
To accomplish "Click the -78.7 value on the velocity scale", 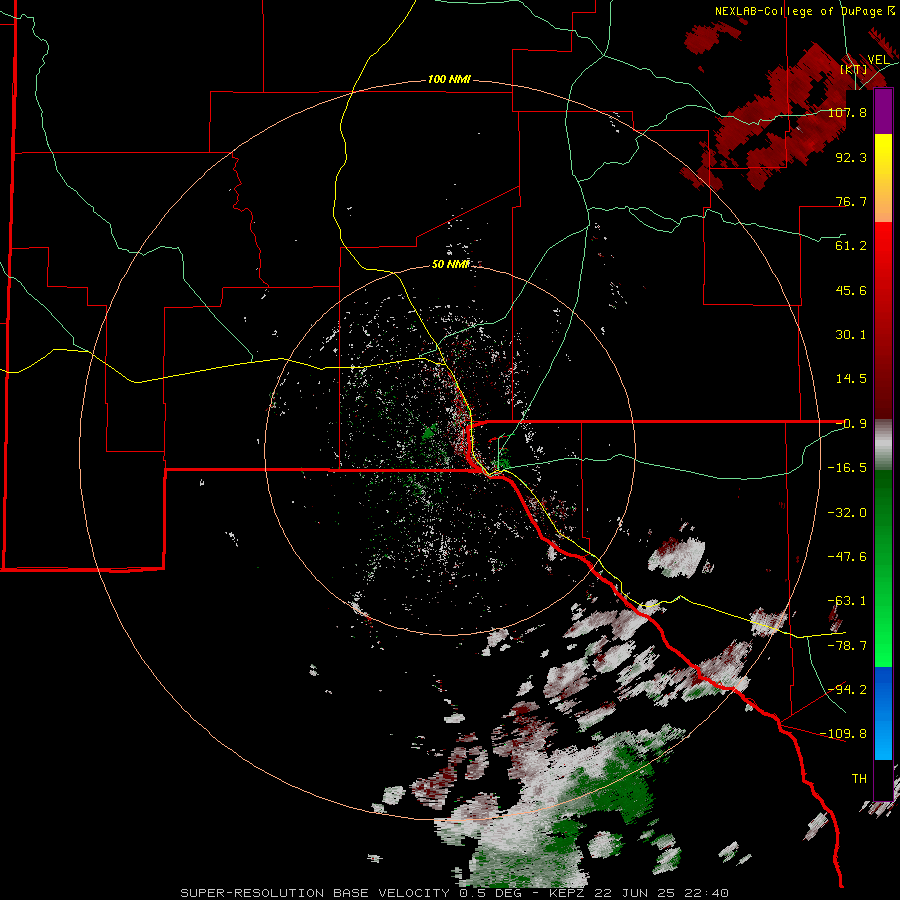I will tap(847, 646).
